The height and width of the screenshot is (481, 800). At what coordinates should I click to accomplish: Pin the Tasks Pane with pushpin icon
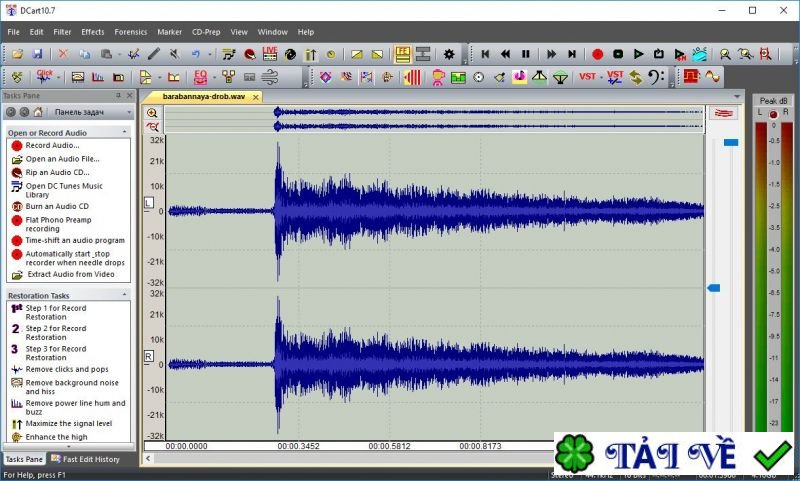118,96
